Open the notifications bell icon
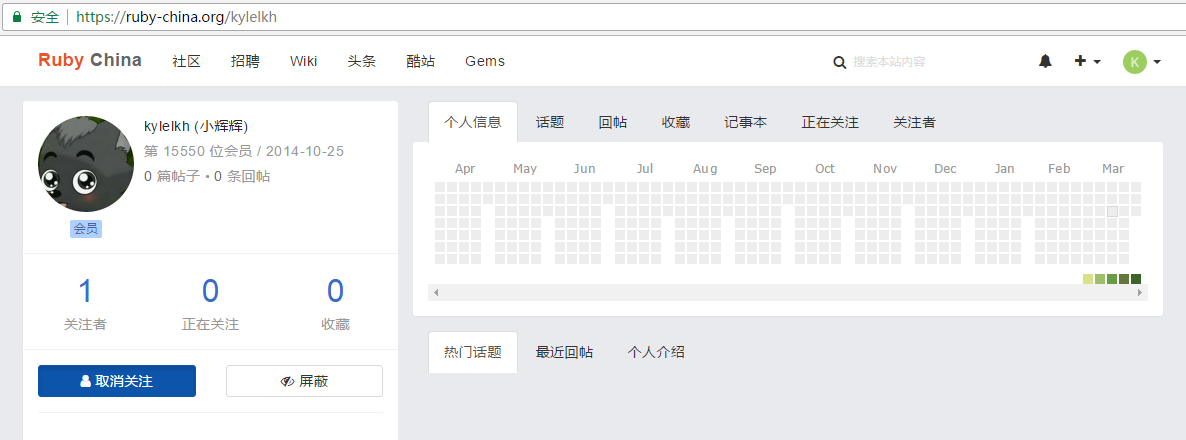This screenshot has height=440, width=1186. (1045, 61)
